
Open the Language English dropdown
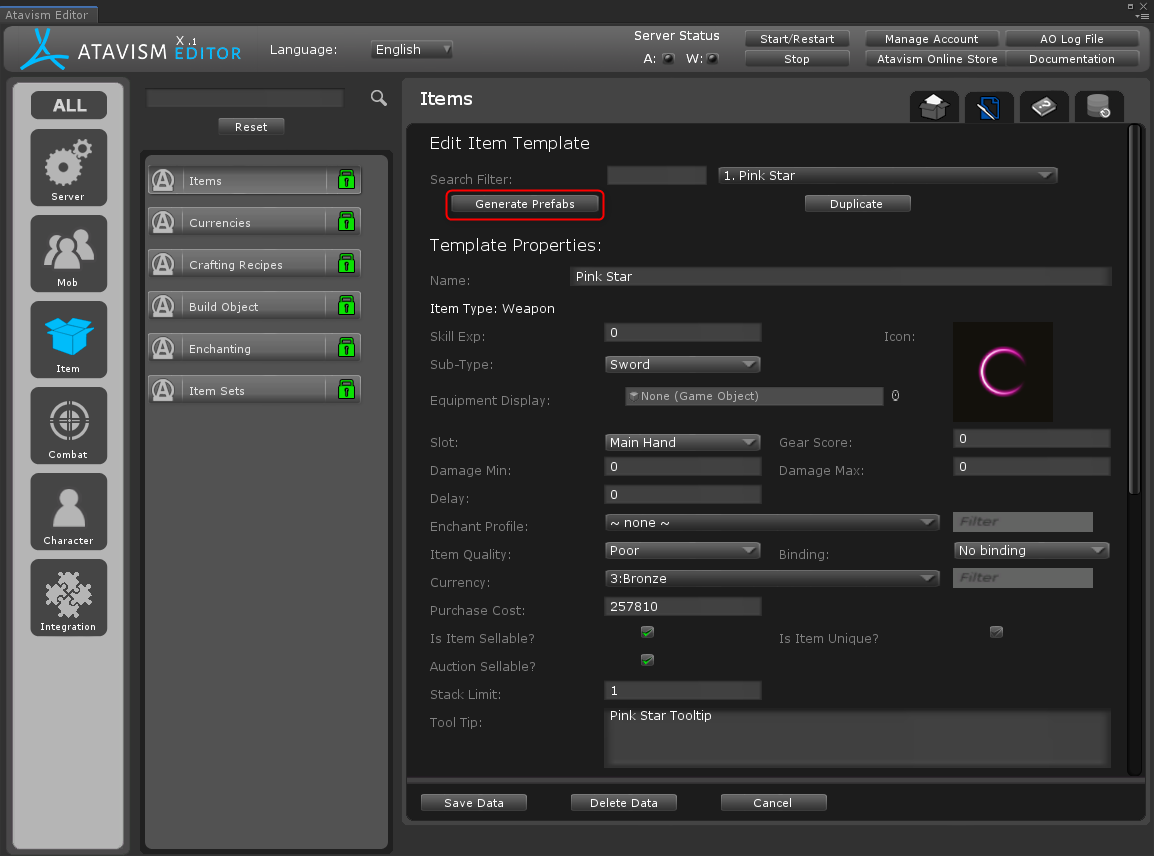(x=412, y=49)
